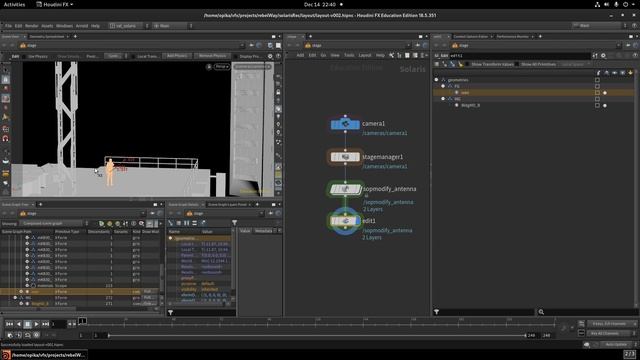The height and width of the screenshot is (360, 640).
Task: Click Key All Channels button
Action: (x=608, y=333)
